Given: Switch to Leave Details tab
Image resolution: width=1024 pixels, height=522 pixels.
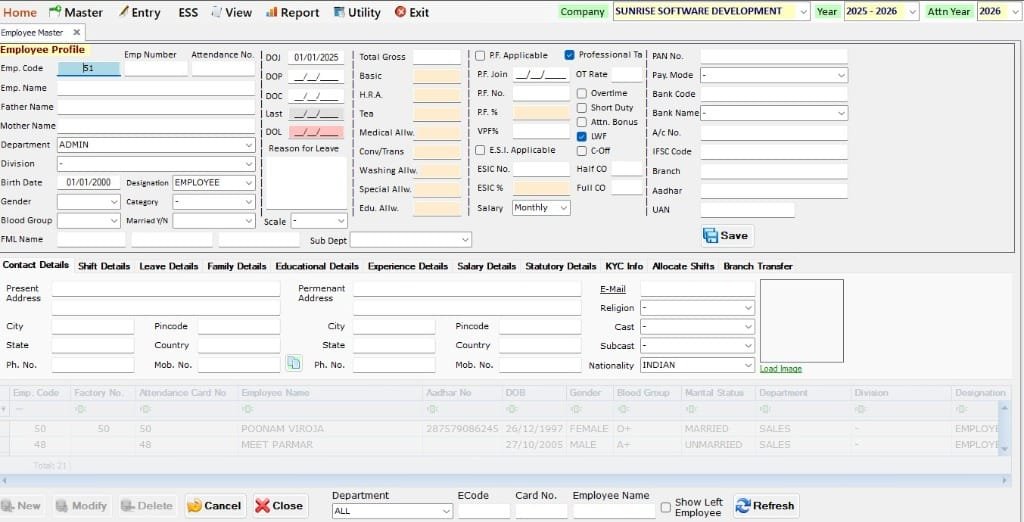Looking at the screenshot, I should pyautogui.click(x=168, y=266).
